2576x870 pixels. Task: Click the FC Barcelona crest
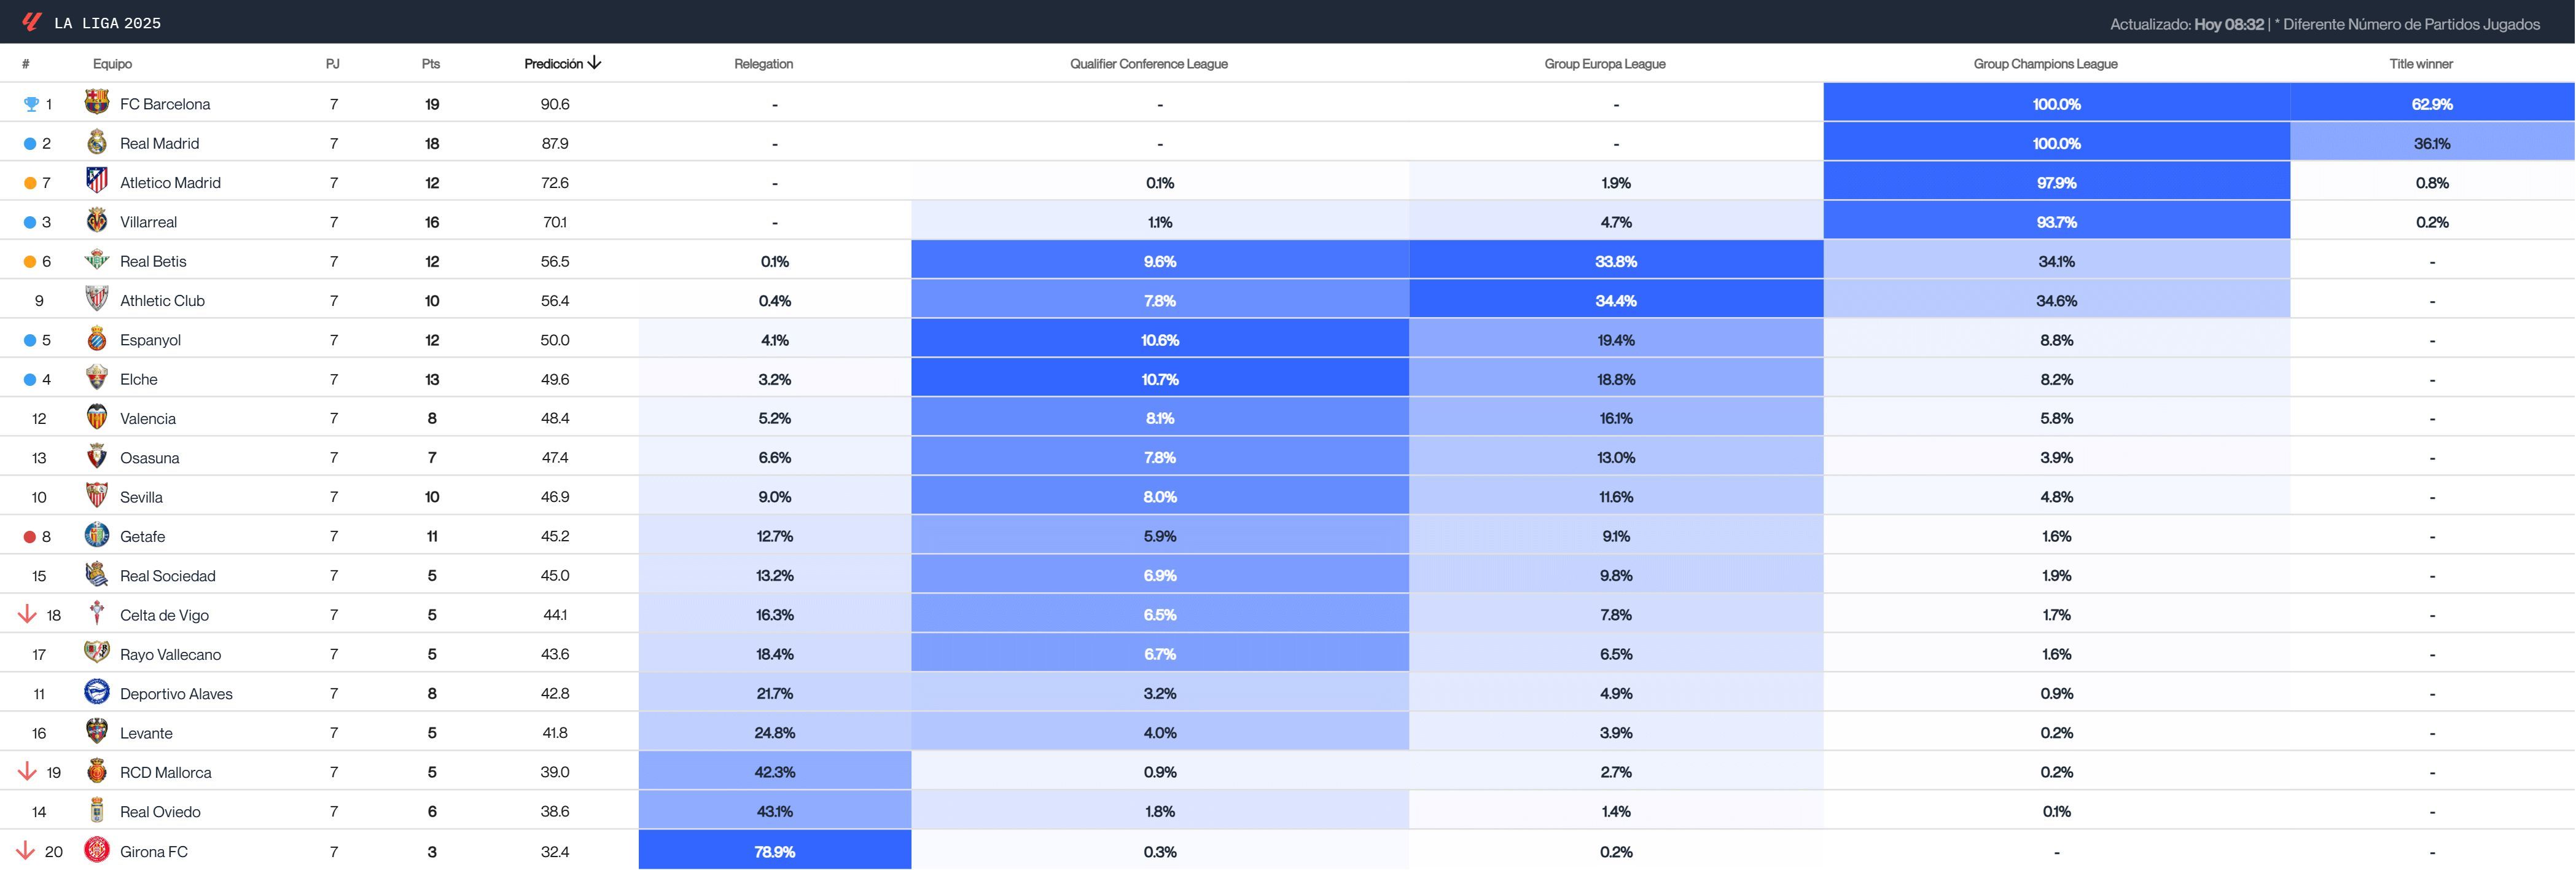[x=96, y=103]
